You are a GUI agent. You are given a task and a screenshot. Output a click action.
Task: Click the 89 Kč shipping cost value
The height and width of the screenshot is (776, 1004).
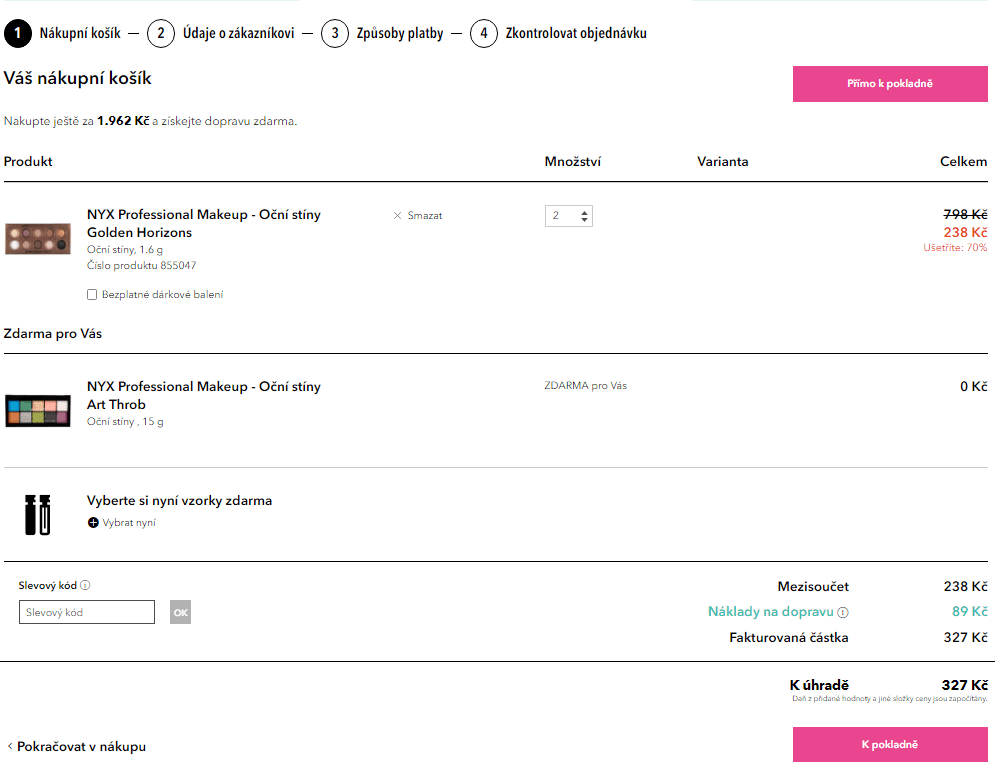pos(969,611)
